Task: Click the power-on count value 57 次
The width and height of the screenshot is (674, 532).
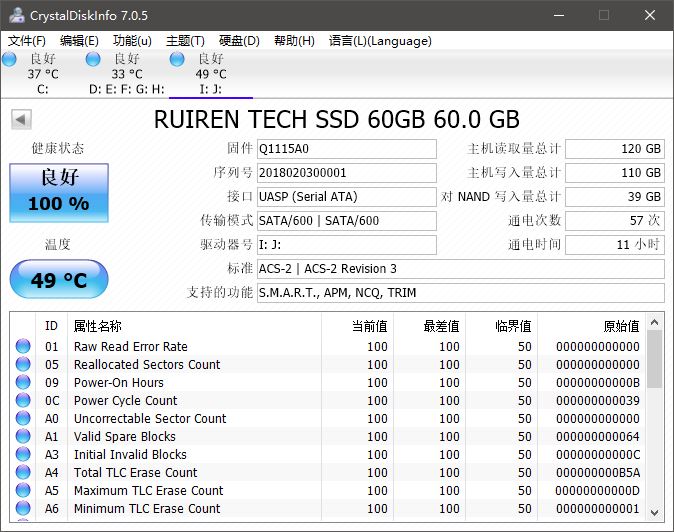Action: (615, 221)
